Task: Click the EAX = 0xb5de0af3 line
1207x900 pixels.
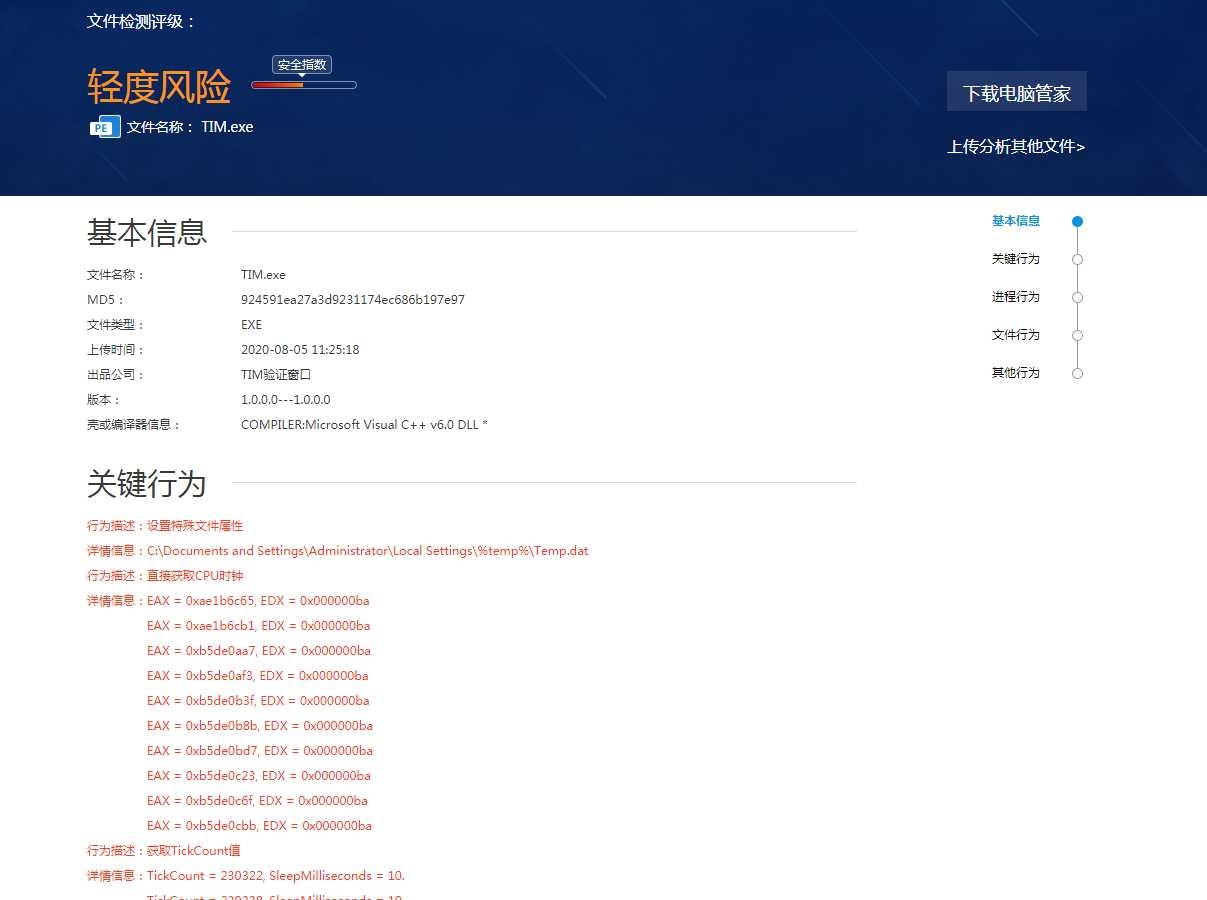Action: pos(257,676)
